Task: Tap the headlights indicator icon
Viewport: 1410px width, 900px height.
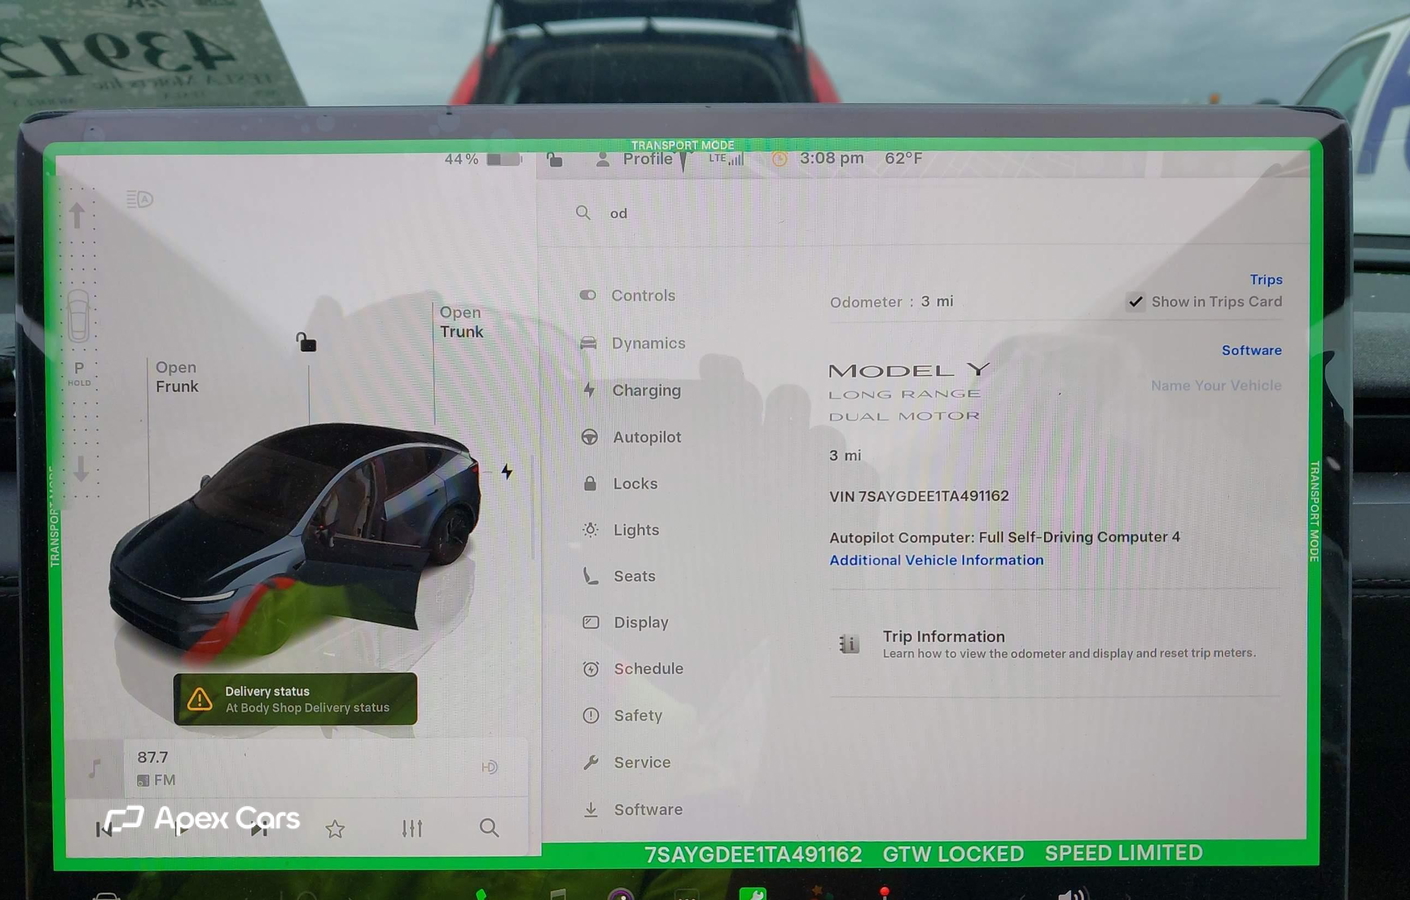Action: [x=140, y=199]
